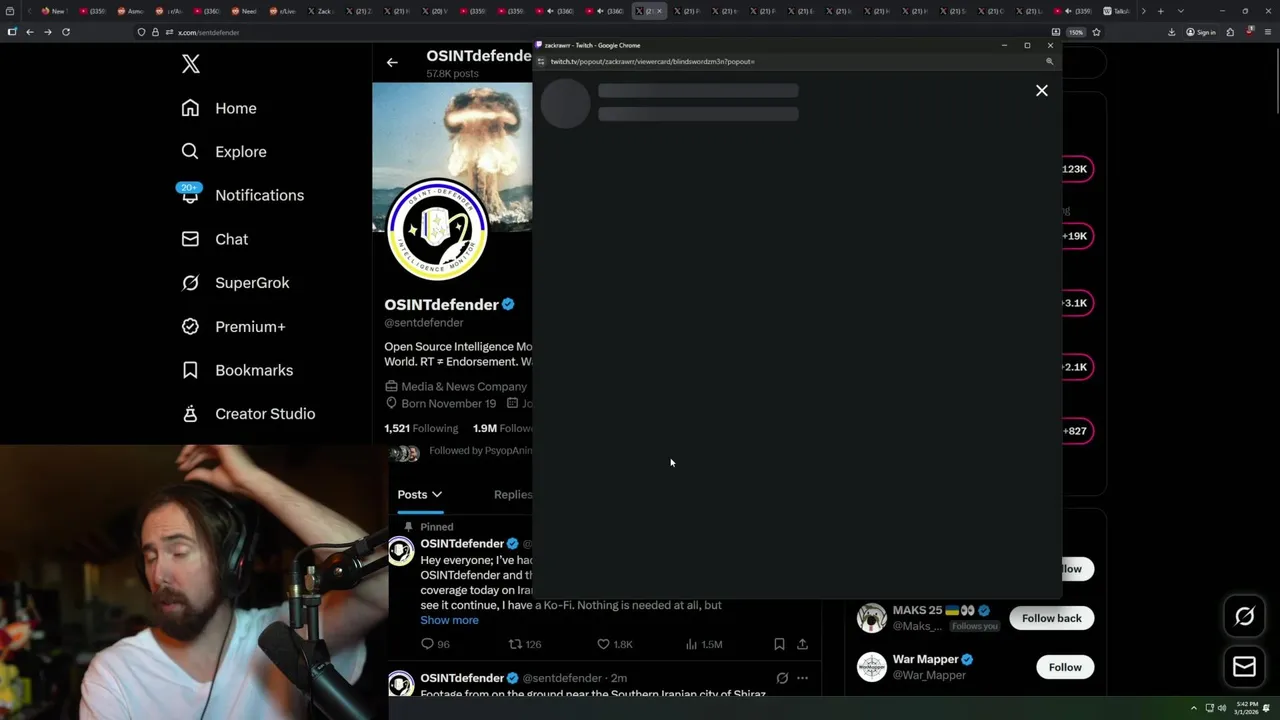Open the More menu on the 2m post
Screen dimensions: 1280x720
(802, 678)
